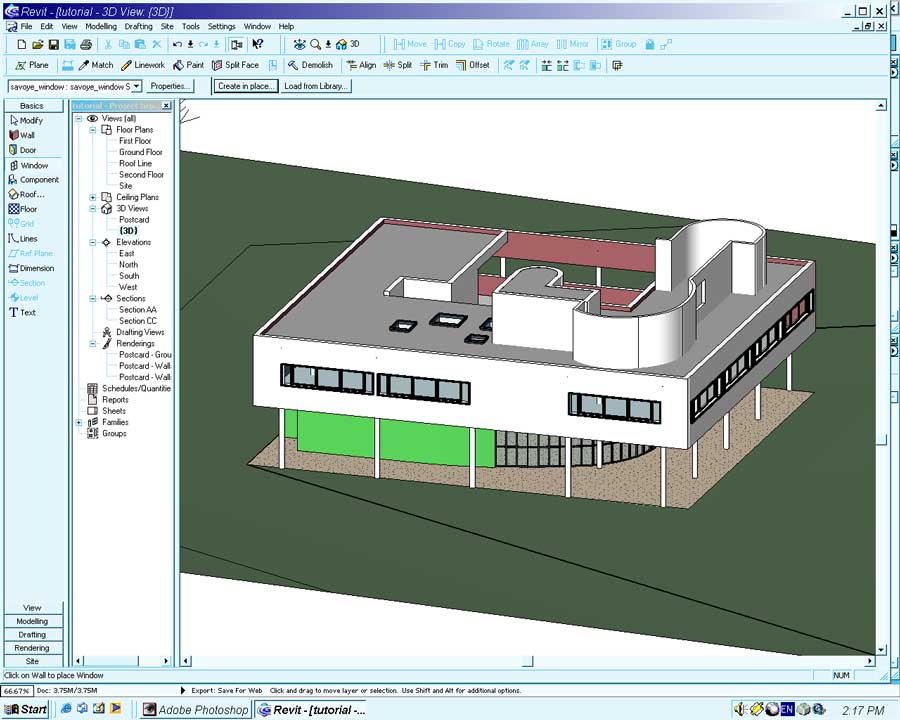This screenshot has width=900, height=720.
Task: Click the Undo arrow icon
Action: tap(177, 44)
